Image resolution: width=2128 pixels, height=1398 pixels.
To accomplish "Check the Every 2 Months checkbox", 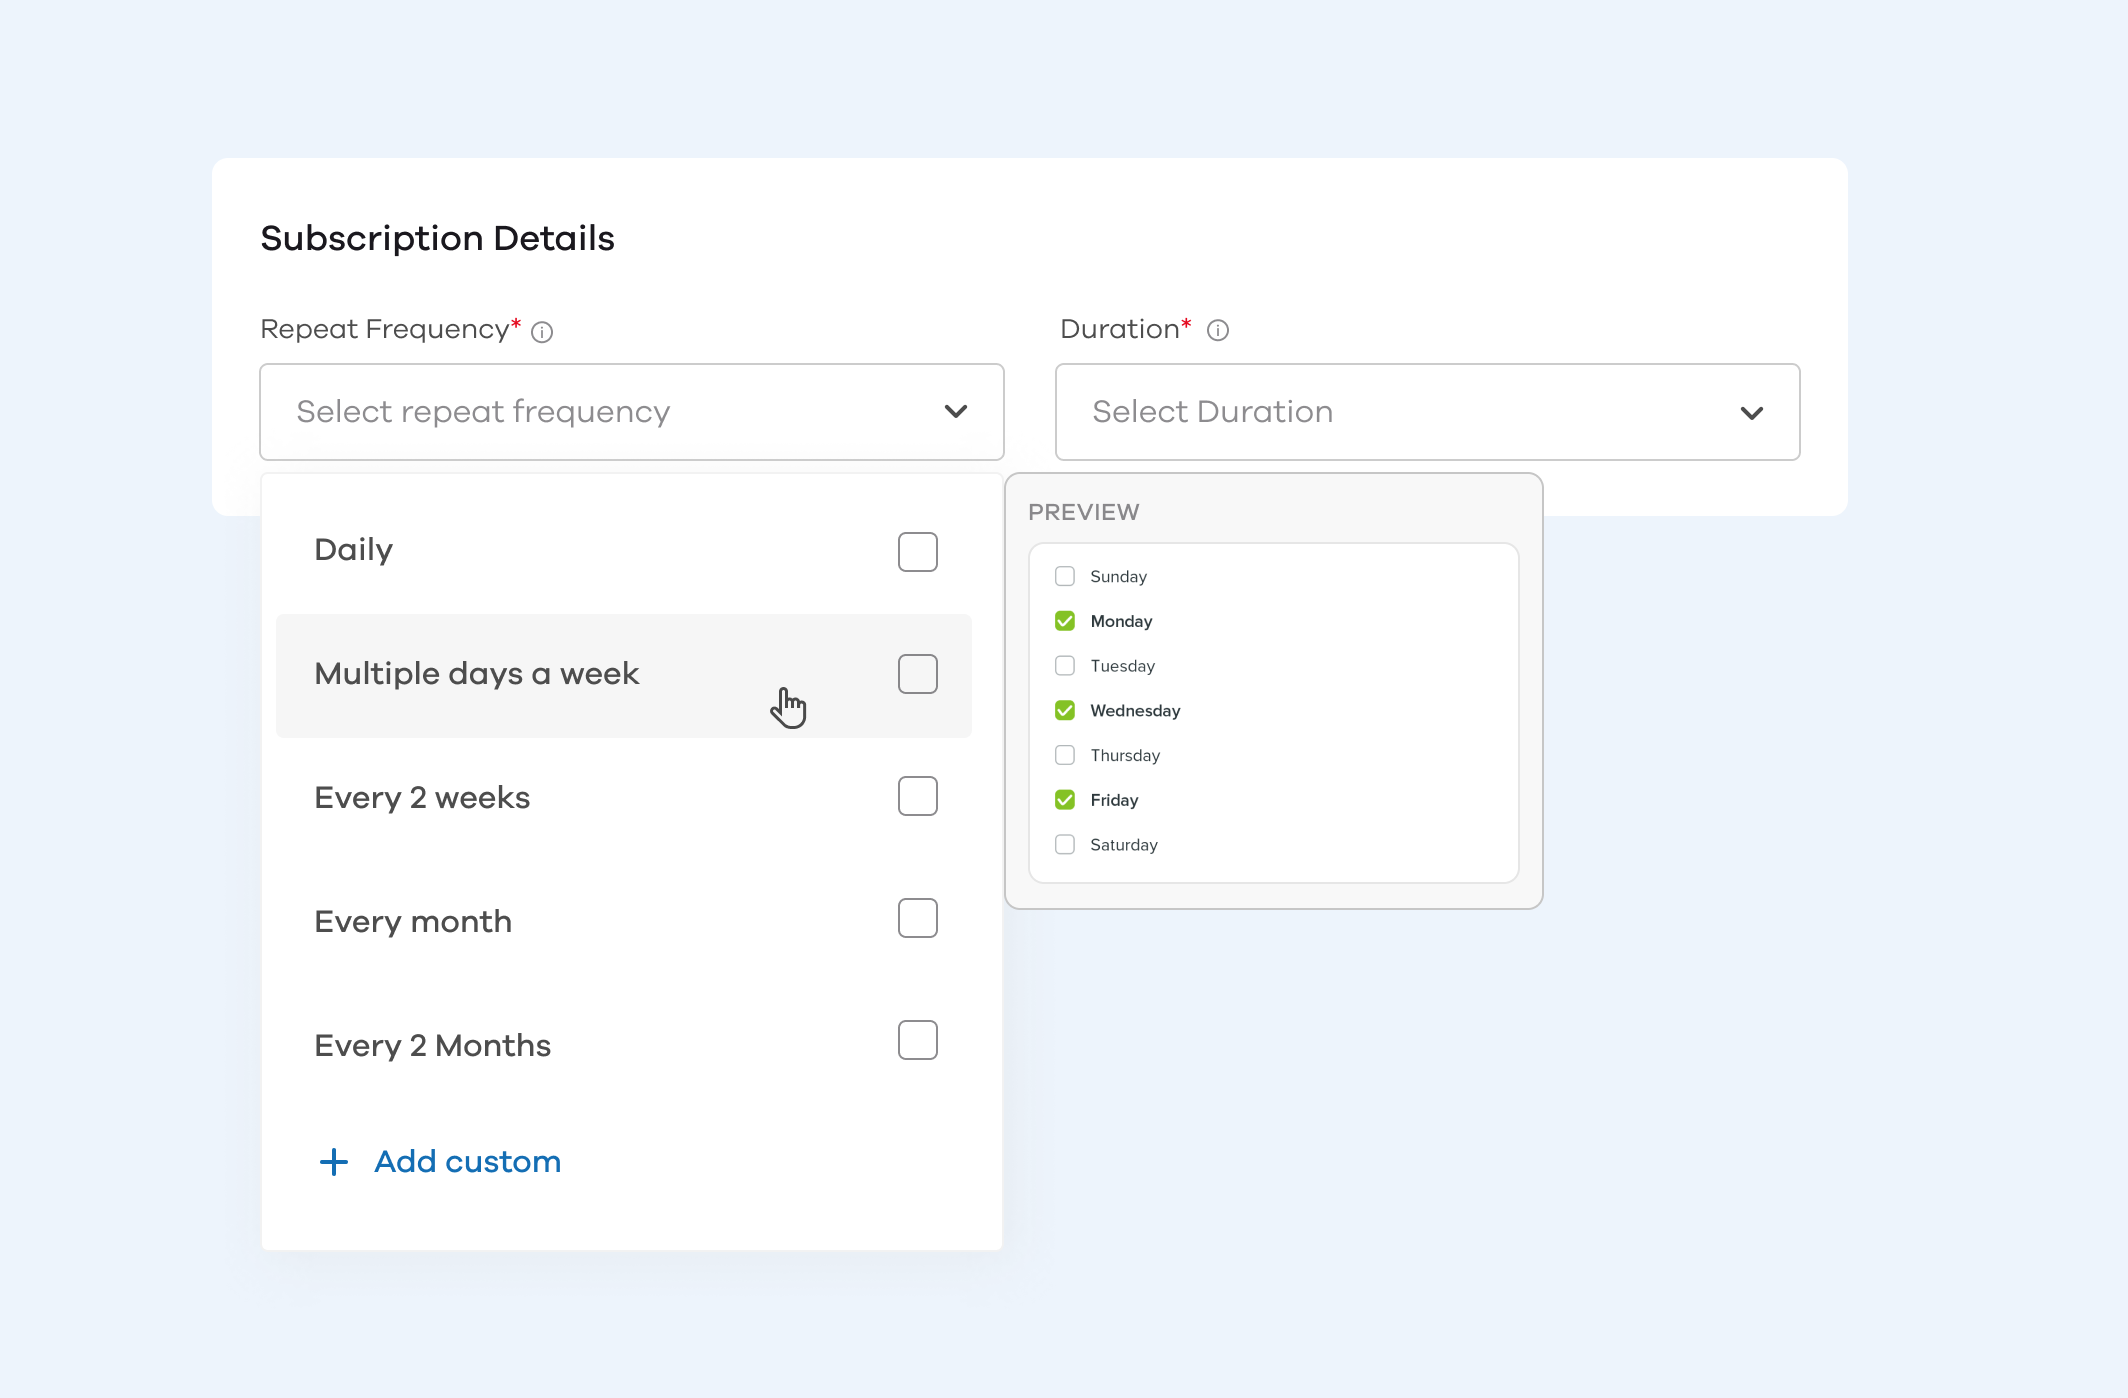I will pos(918,1040).
